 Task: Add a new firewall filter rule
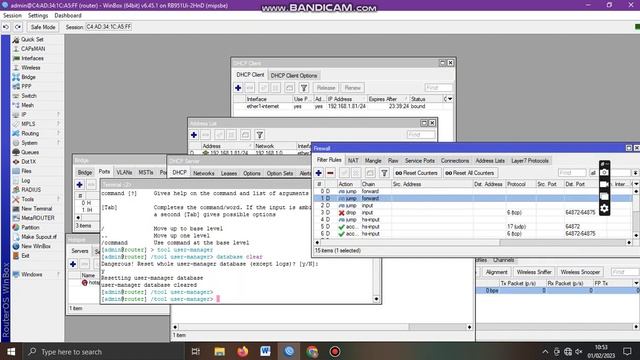click(319, 173)
